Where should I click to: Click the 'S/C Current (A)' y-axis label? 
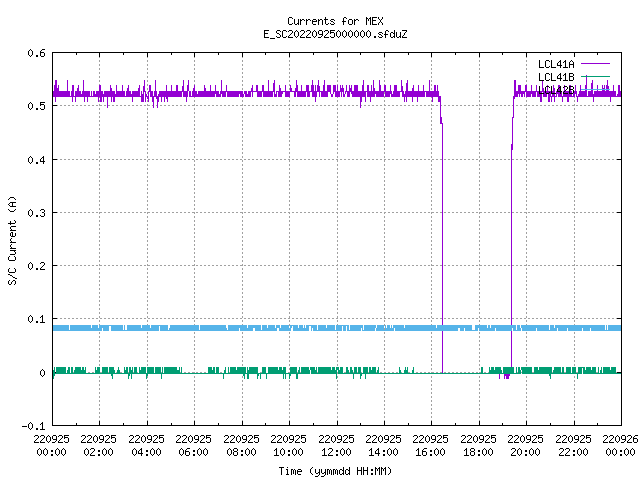point(13,241)
